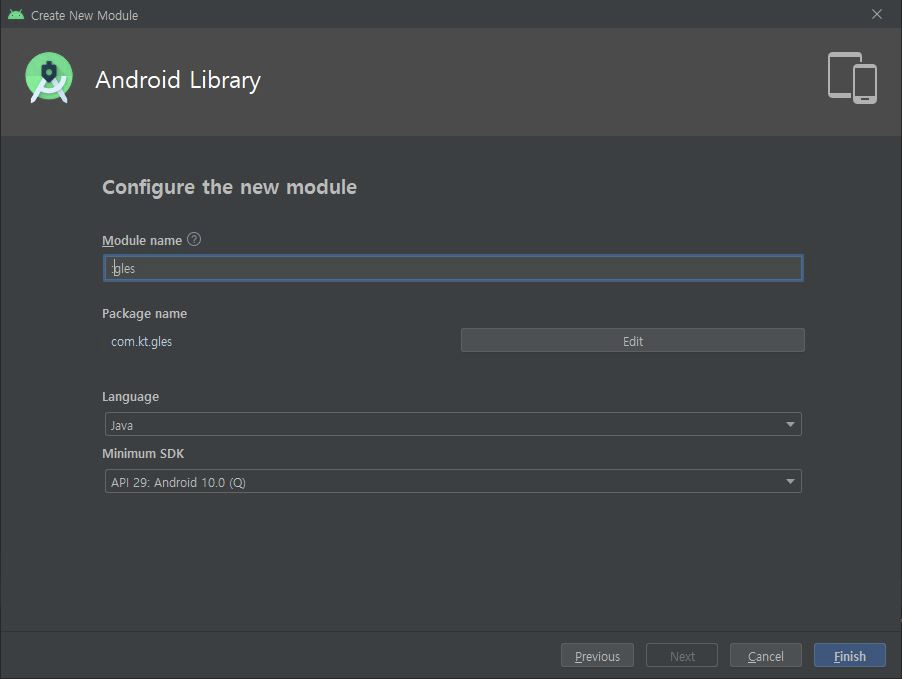Close the Create New Module dialog
The width and height of the screenshot is (902, 679).
(x=876, y=14)
